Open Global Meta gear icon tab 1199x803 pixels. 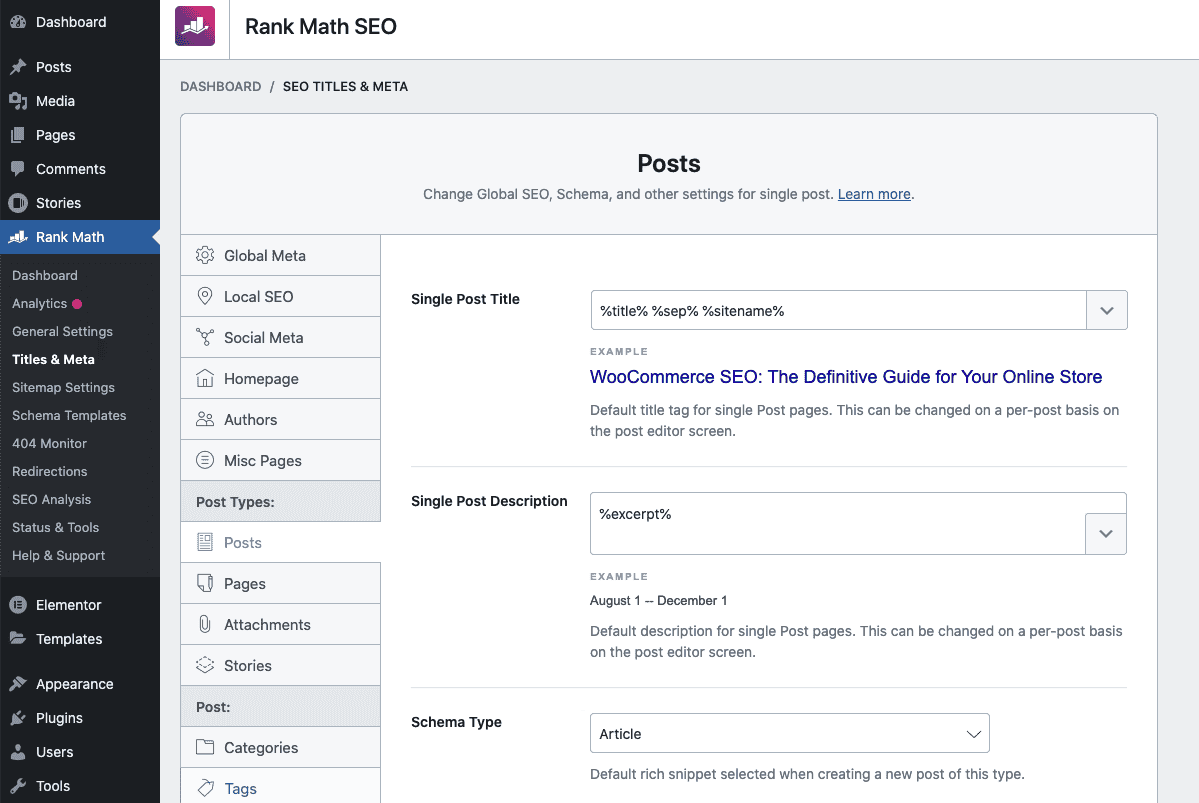click(205, 255)
